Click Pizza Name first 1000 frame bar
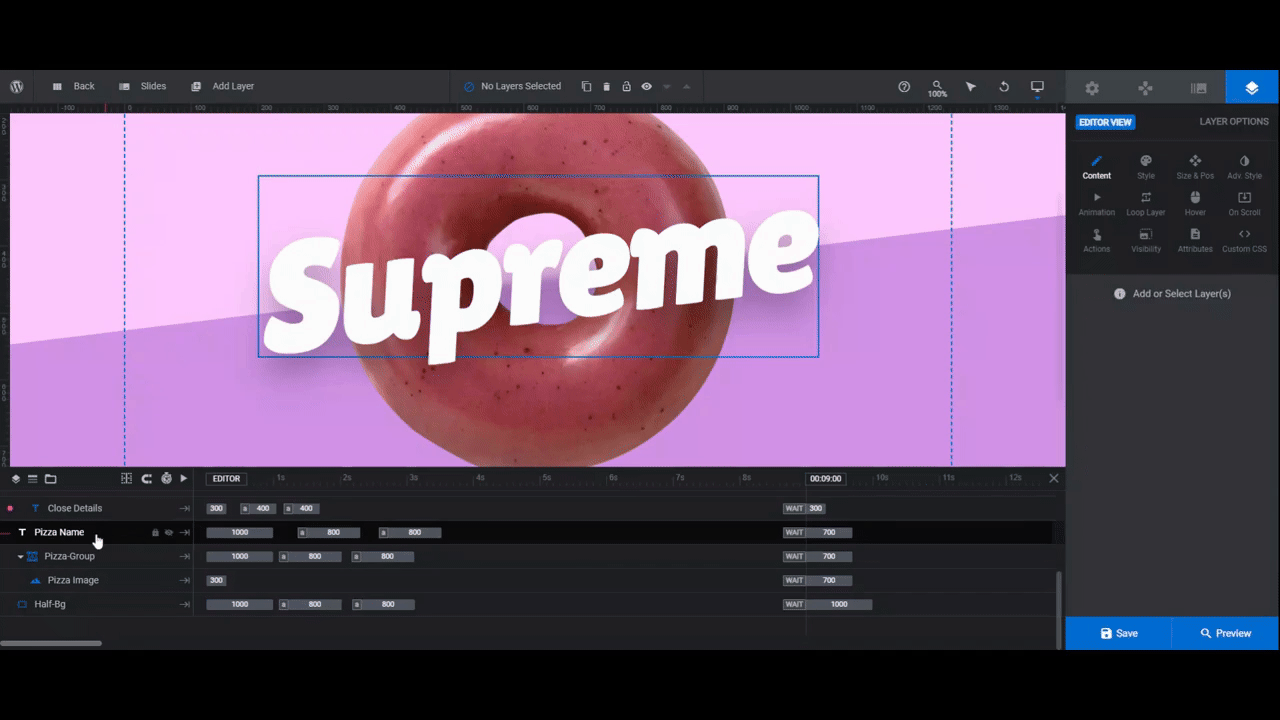This screenshot has height=720, width=1280. click(x=240, y=533)
